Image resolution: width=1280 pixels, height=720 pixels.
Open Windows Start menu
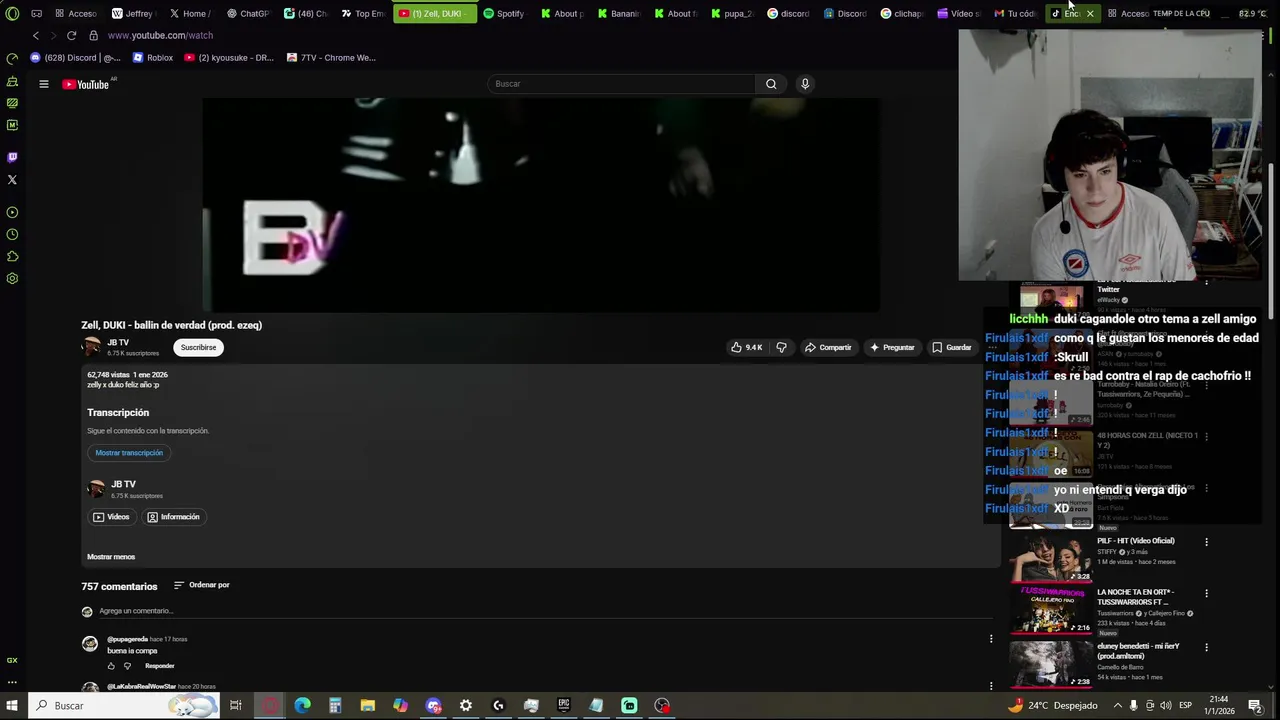pos(13,706)
